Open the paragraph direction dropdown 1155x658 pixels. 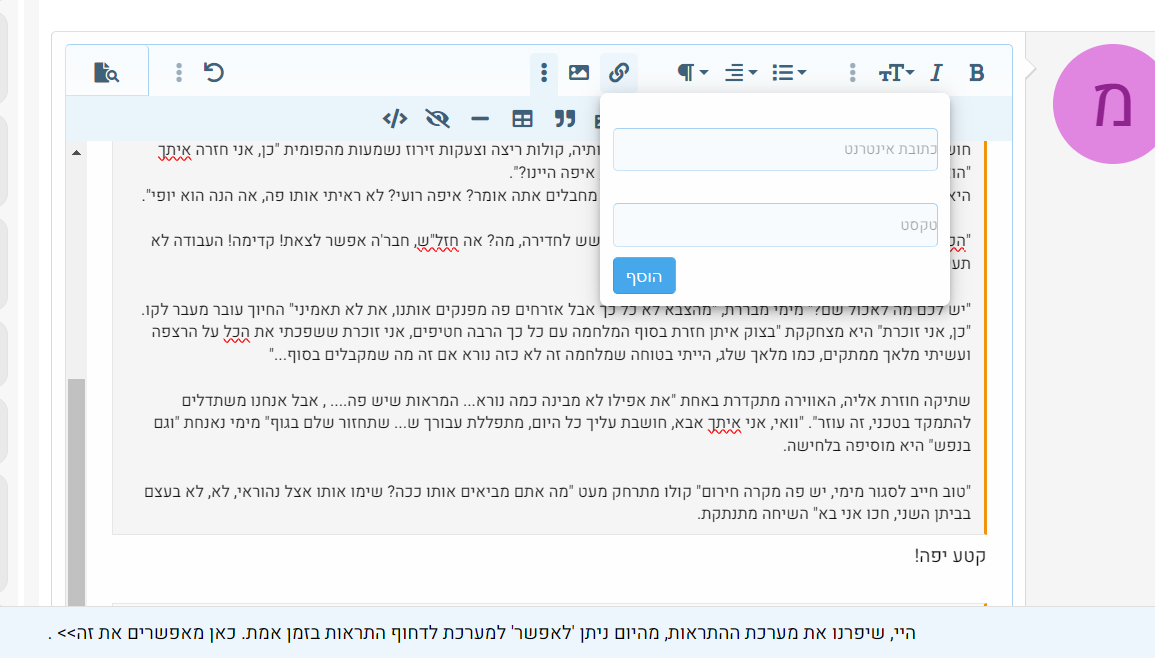[692, 73]
